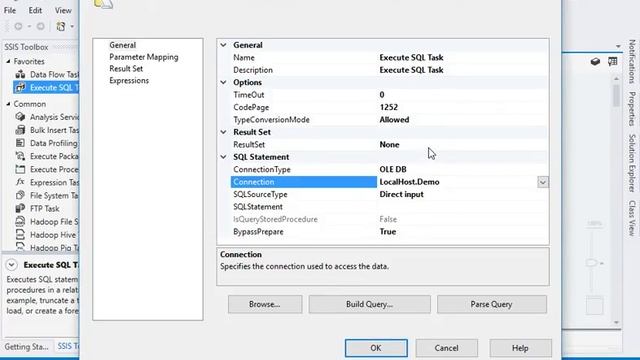Open the Solution Explorer side tab
The image size is (640, 360).
pyautogui.click(x=632, y=163)
